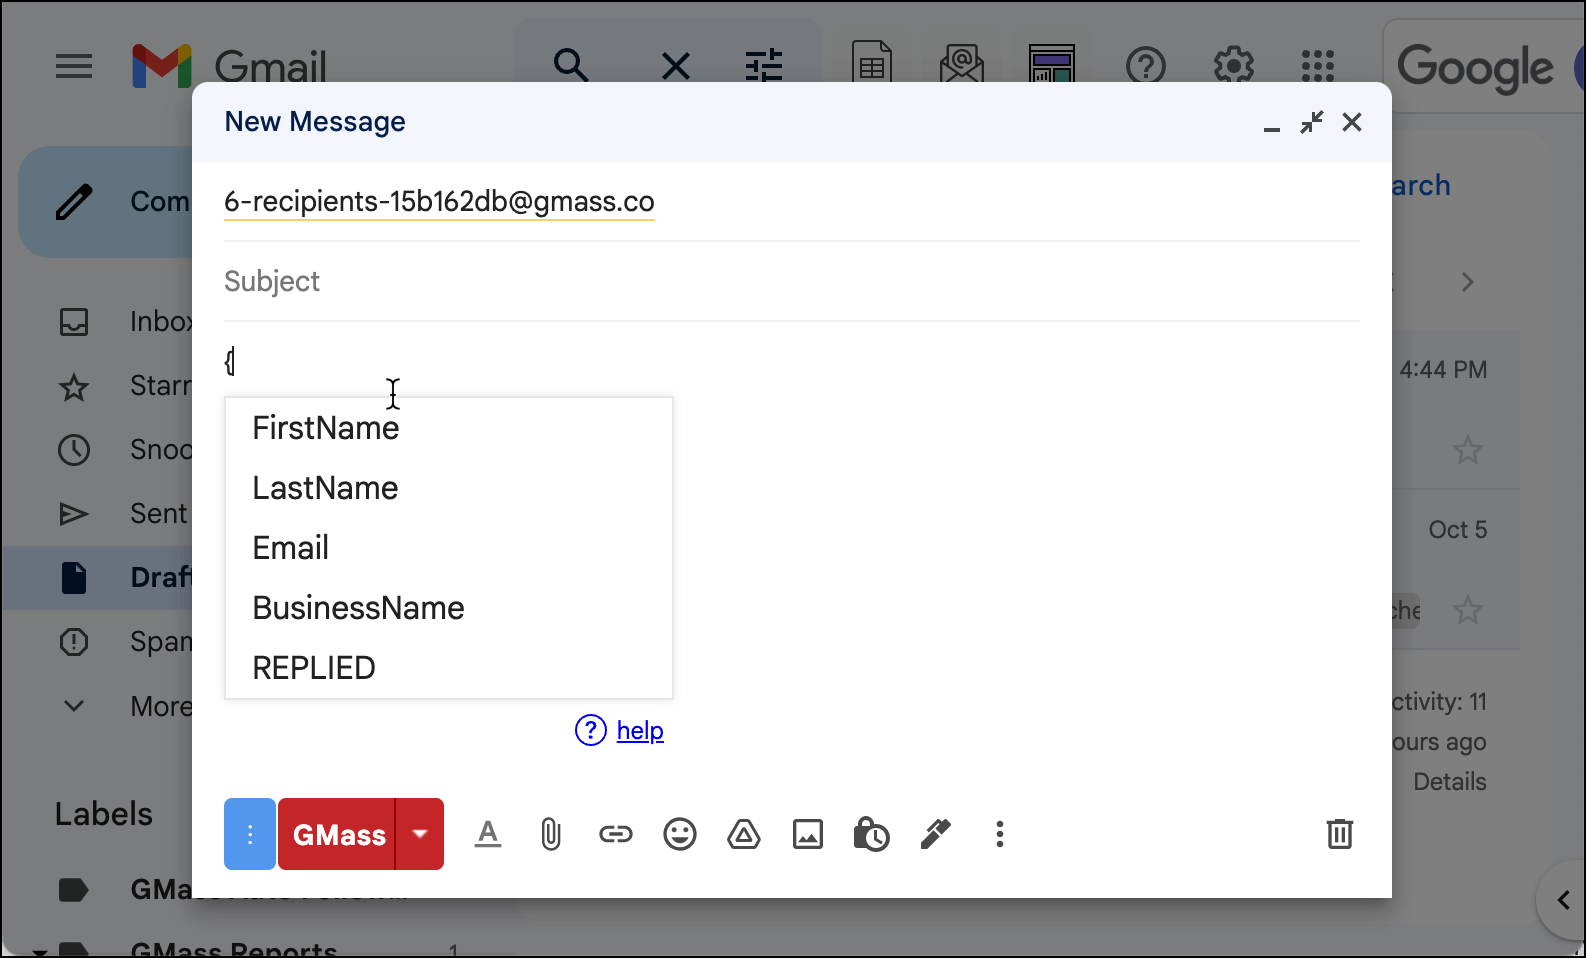Insert photo with the image icon
This screenshot has height=958, width=1586.
click(808, 834)
